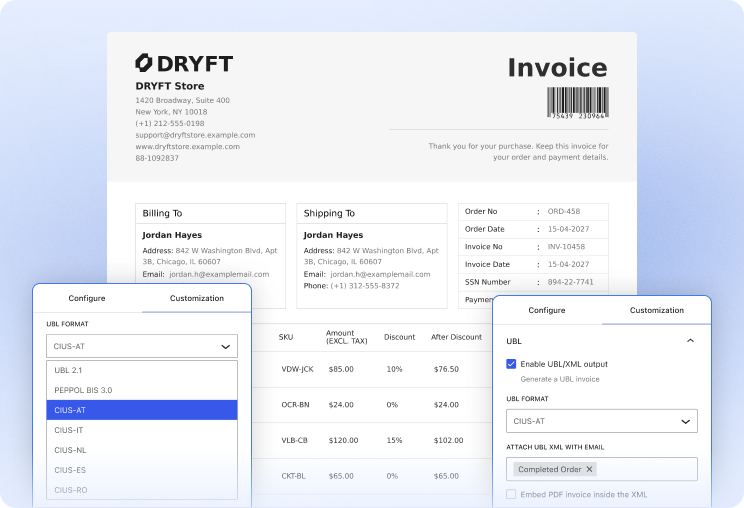744x508 pixels.
Task: Click the After Discount column header
Action: coord(456,337)
